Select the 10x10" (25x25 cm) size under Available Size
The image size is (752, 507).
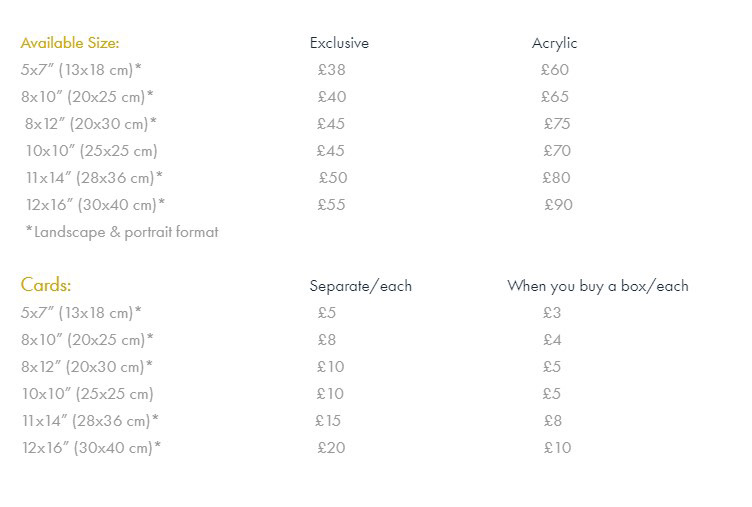91,151
